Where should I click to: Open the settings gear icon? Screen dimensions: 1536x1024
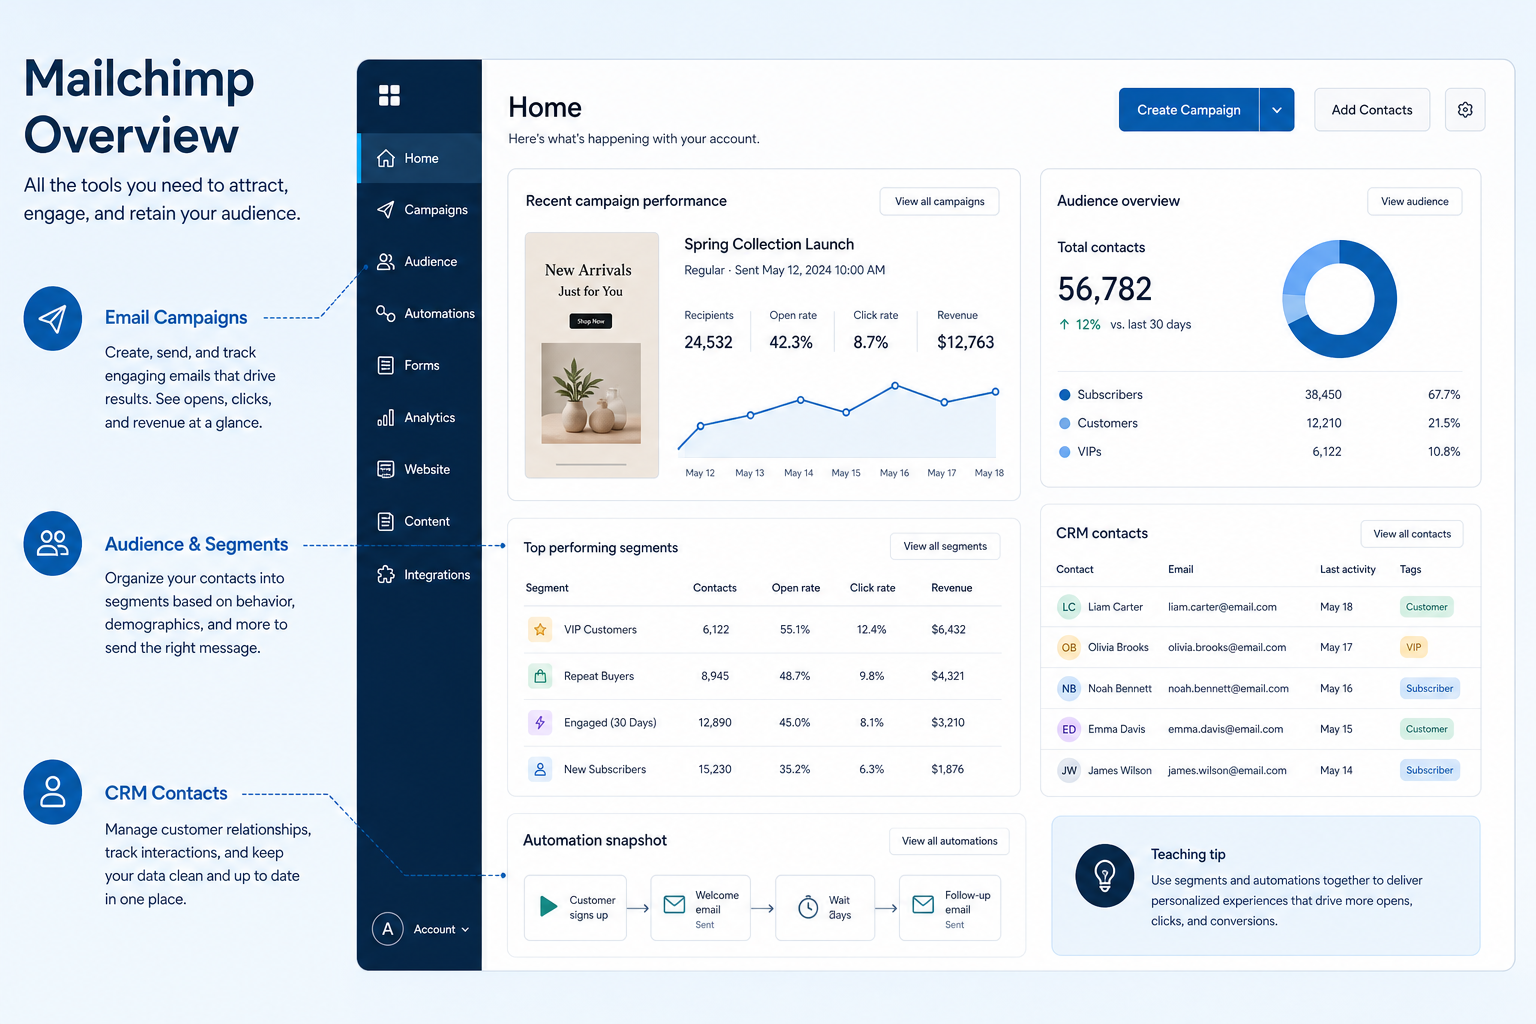pyautogui.click(x=1465, y=110)
